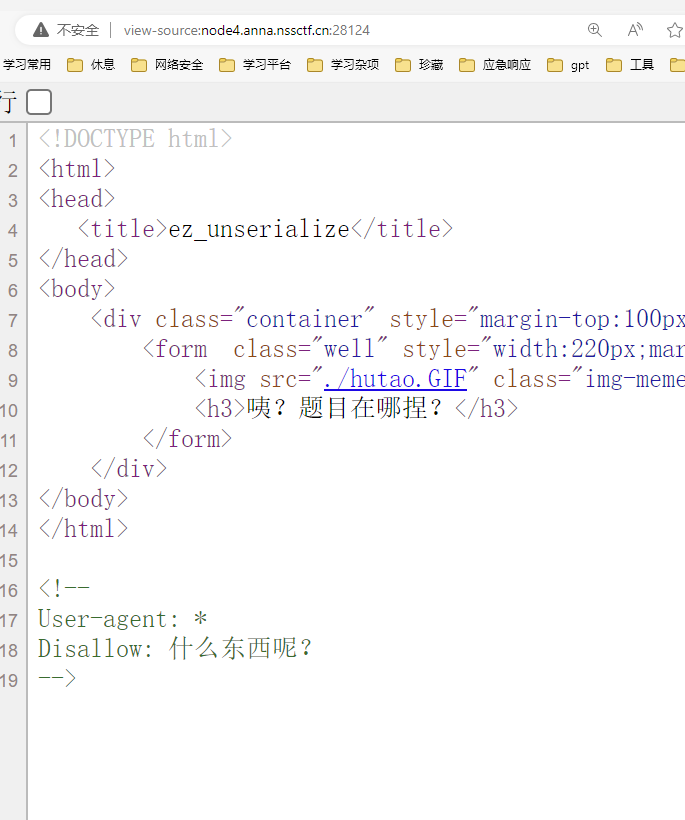Click the closing </div> tag
The width and height of the screenshot is (685, 820).
[x=129, y=469]
